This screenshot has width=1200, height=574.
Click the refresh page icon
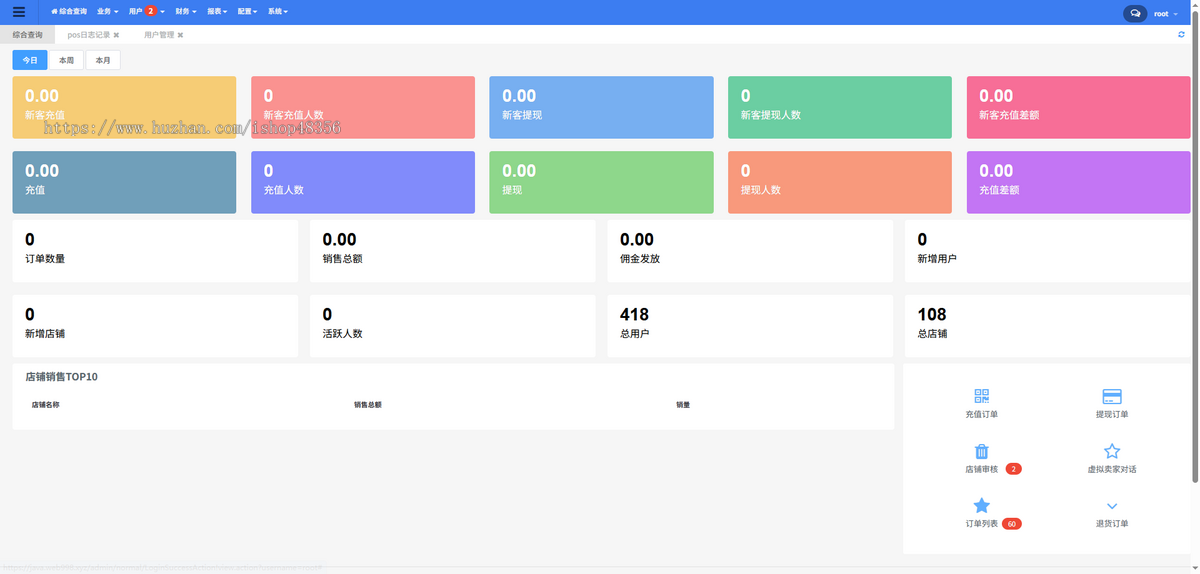pyautogui.click(x=1182, y=34)
